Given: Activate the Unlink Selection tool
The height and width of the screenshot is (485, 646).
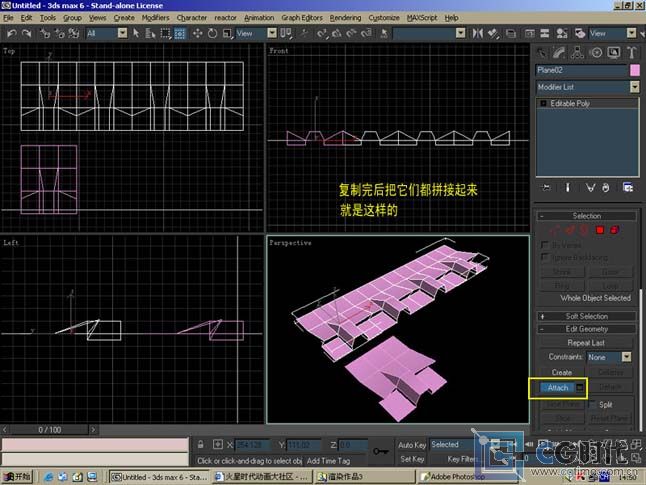Looking at the screenshot, I should [59, 33].
